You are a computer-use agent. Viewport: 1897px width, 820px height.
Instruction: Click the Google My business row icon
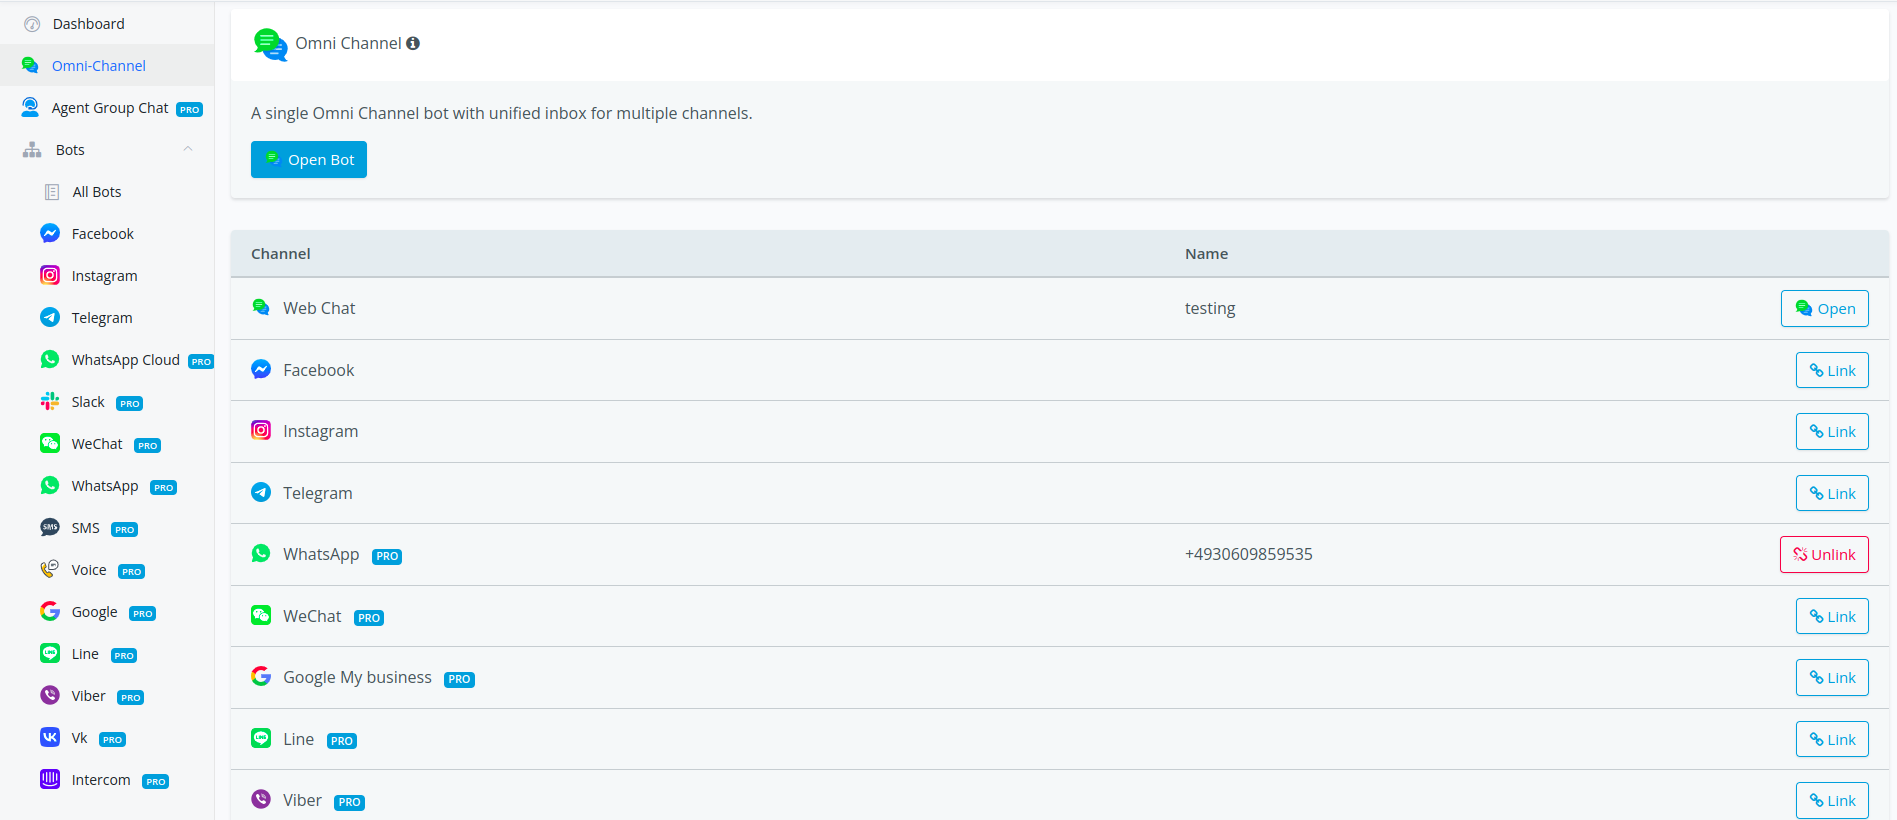coord(261,676)
